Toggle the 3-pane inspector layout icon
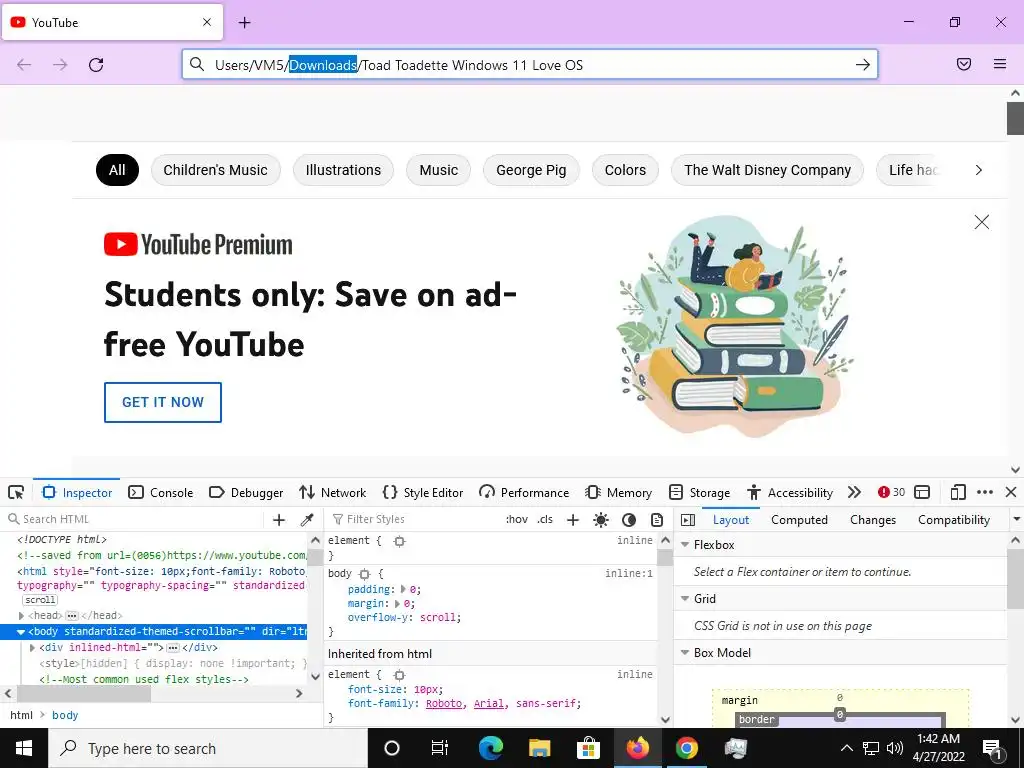The height and width of the screenshot is (768, 1024). coord(688,520)
